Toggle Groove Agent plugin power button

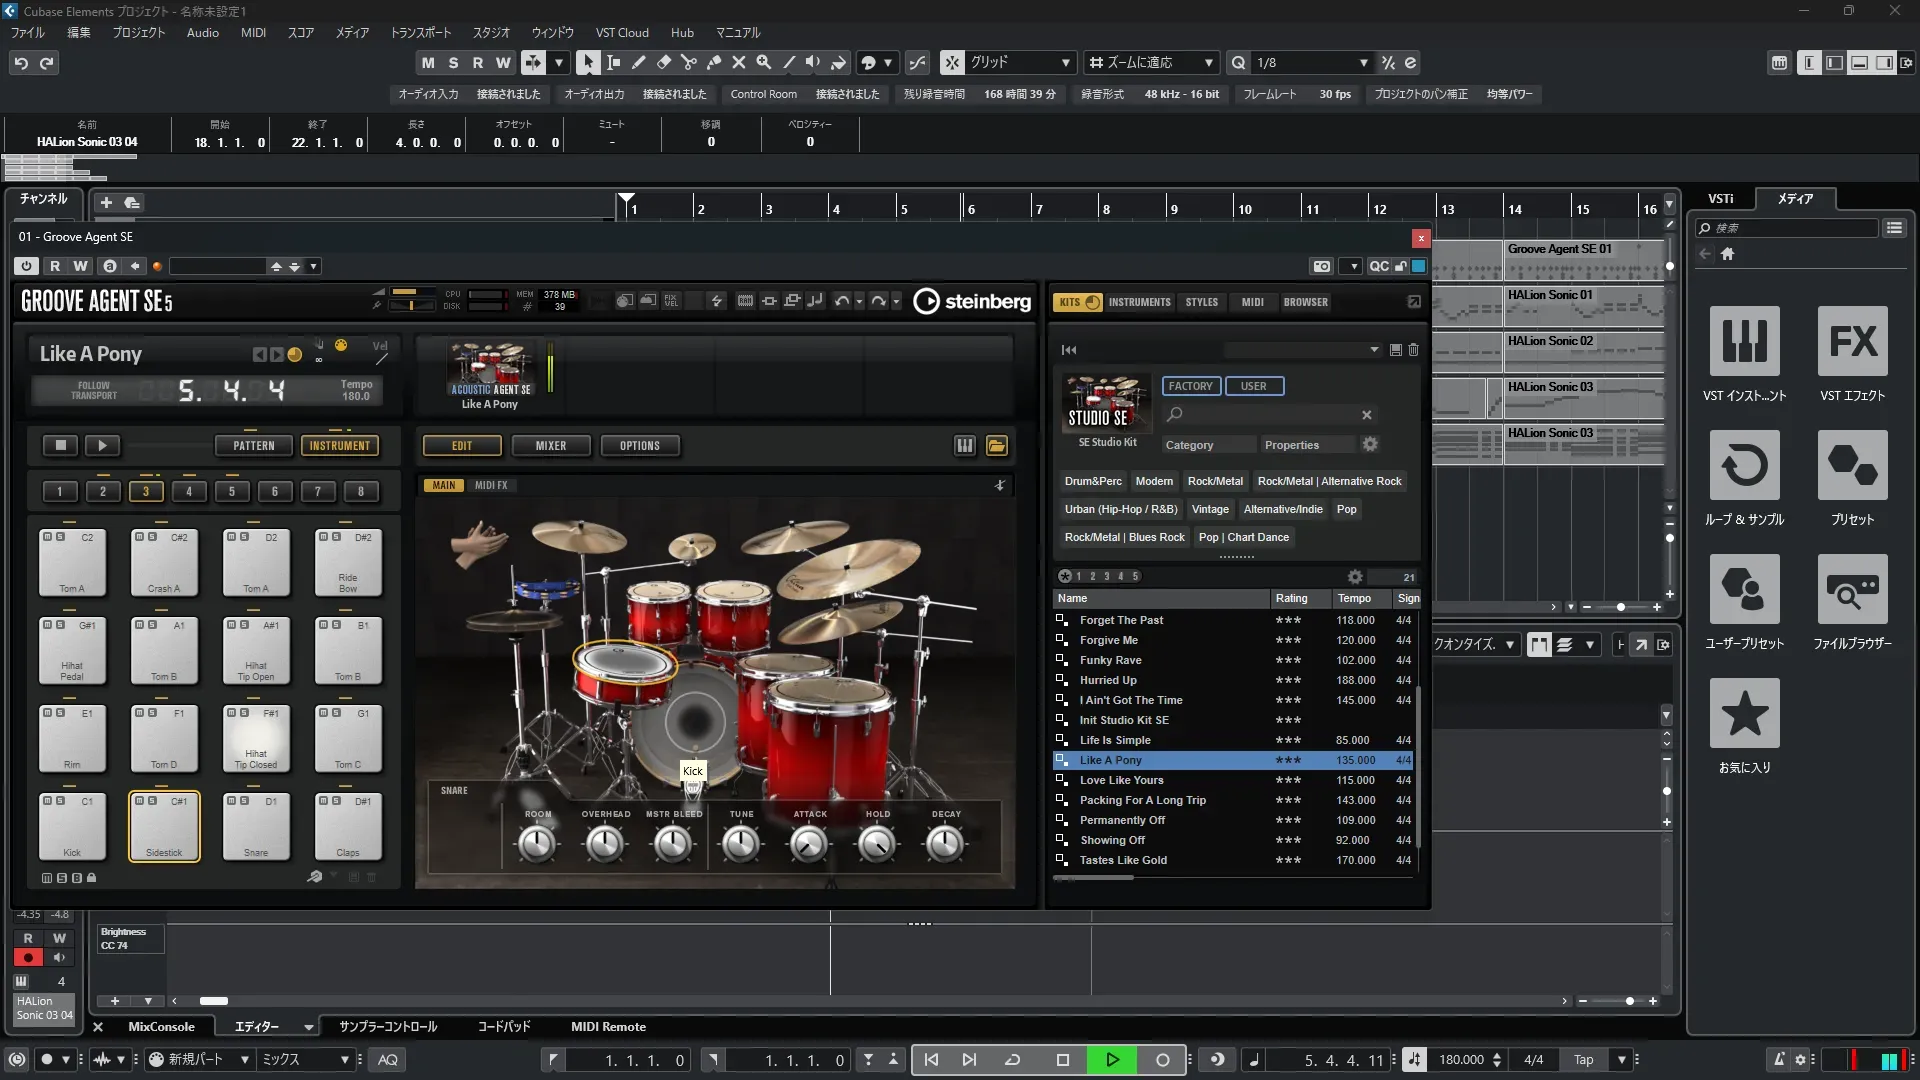point(27,266)
